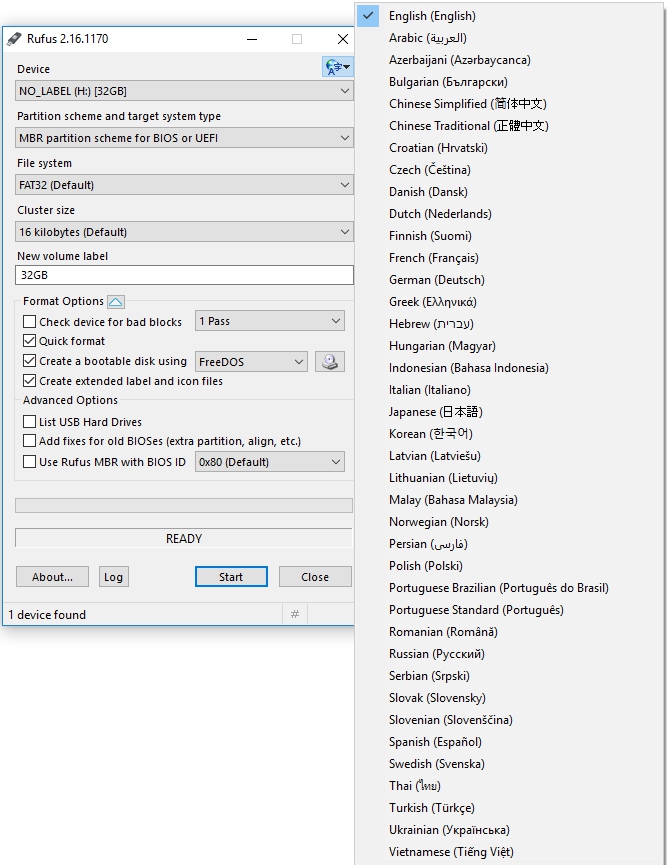Choose Malay (Bahasa Malaysia)
667x865 pixels.
click(509, 500)
